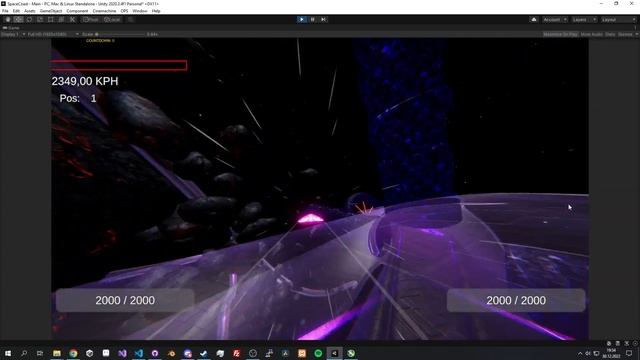Image resolution: width=640 pixels, height=360 pixels.
Task: Pause the running game
Action: 313,19
